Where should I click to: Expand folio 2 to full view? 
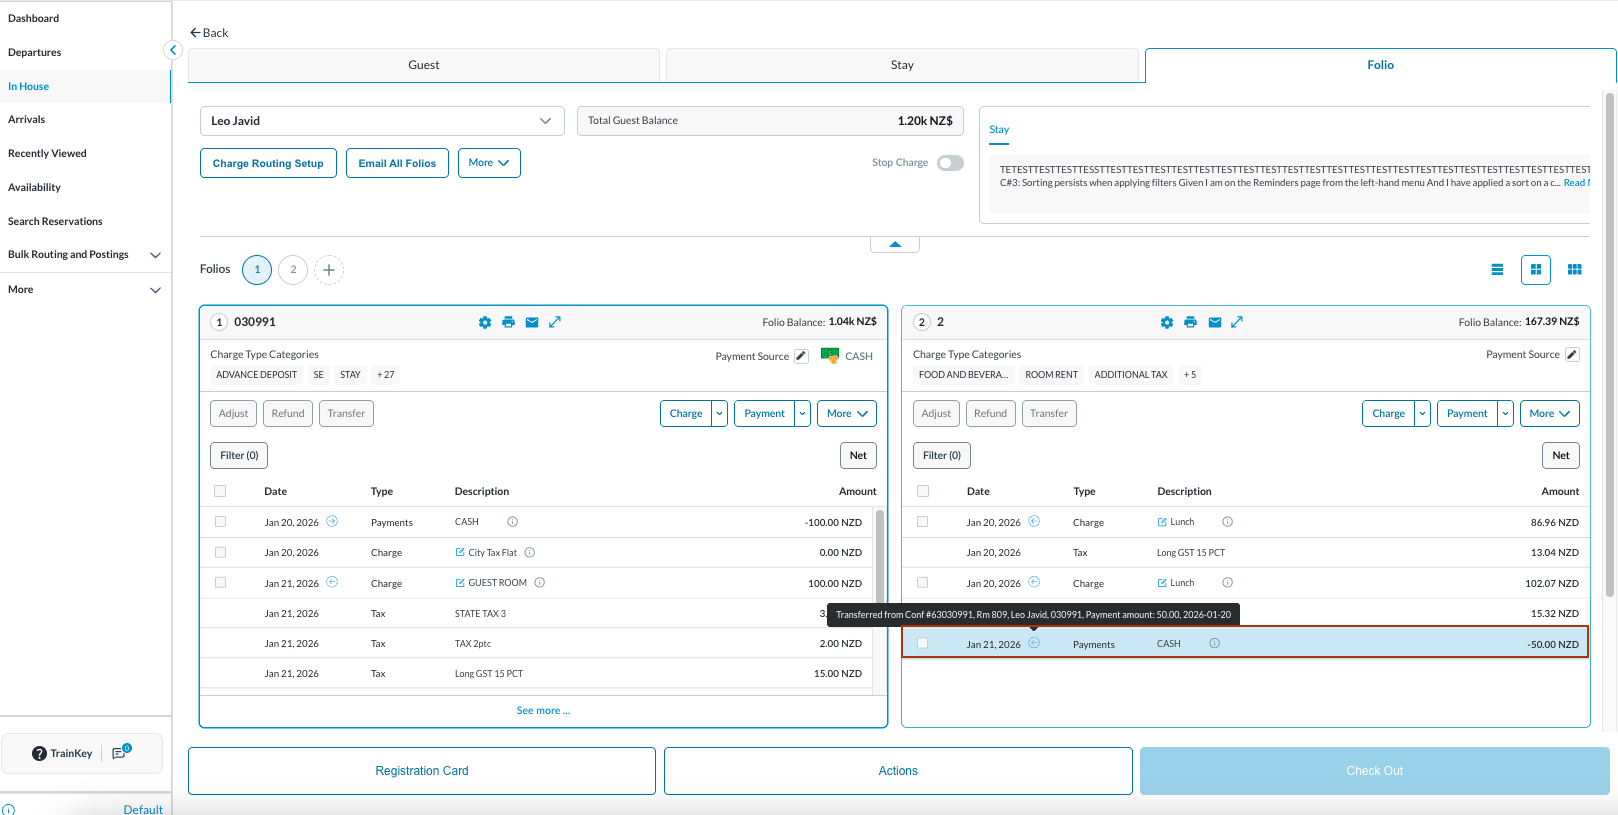point(1237,322)
